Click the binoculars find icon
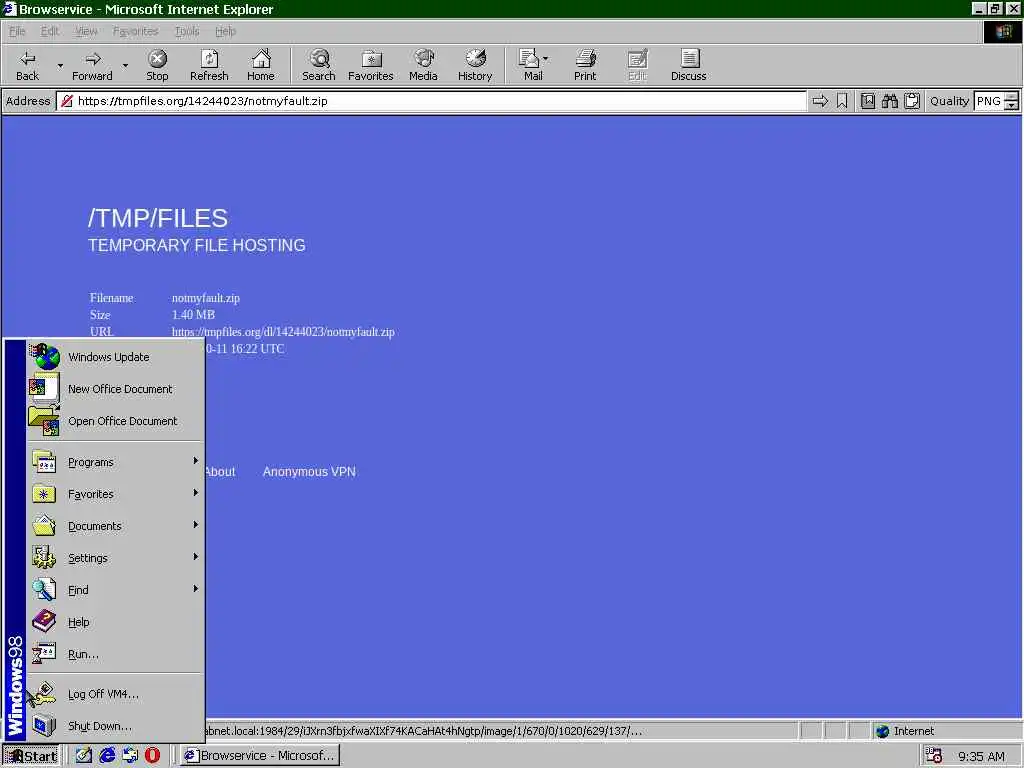 click(x=889, y=101)
